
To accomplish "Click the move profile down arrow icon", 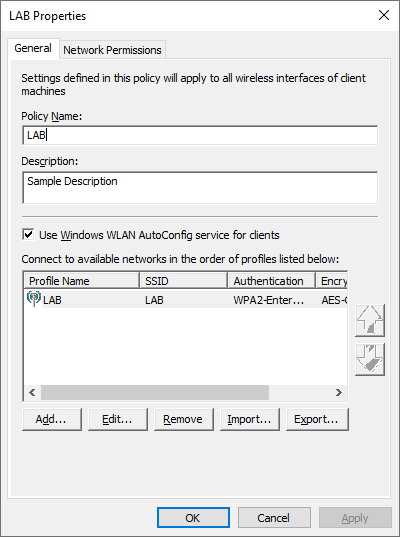I will point(370,359).
